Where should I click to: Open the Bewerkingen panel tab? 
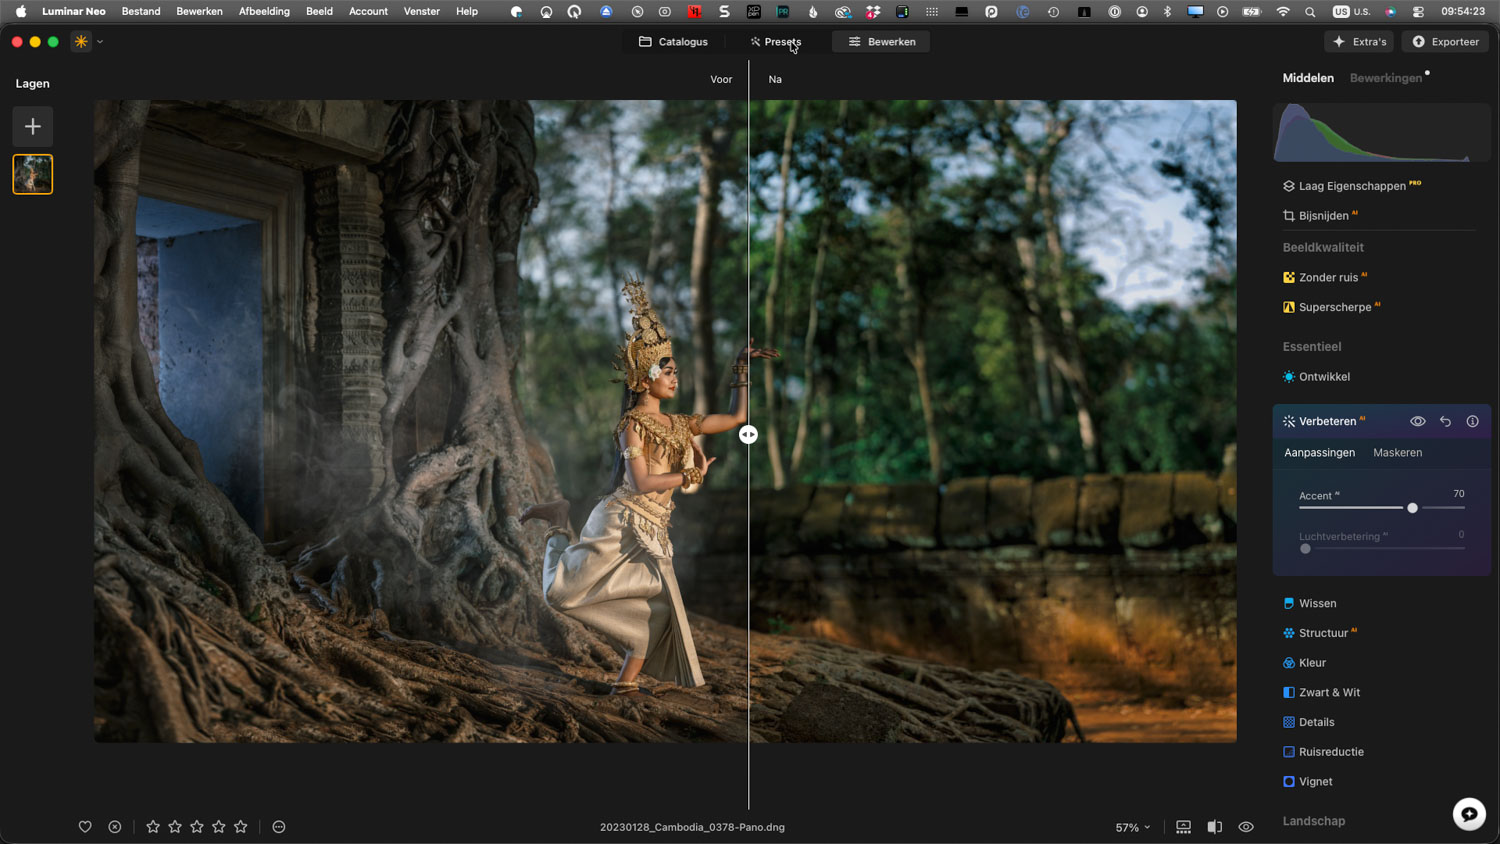point(1386,78)
